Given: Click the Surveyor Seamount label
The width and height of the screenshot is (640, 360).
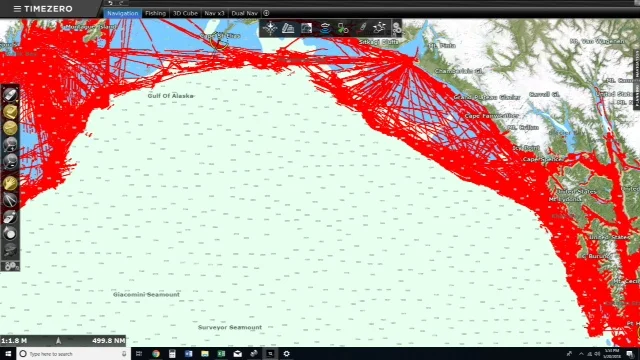Looking at the screenshot, I should click(x=230, y=327).
